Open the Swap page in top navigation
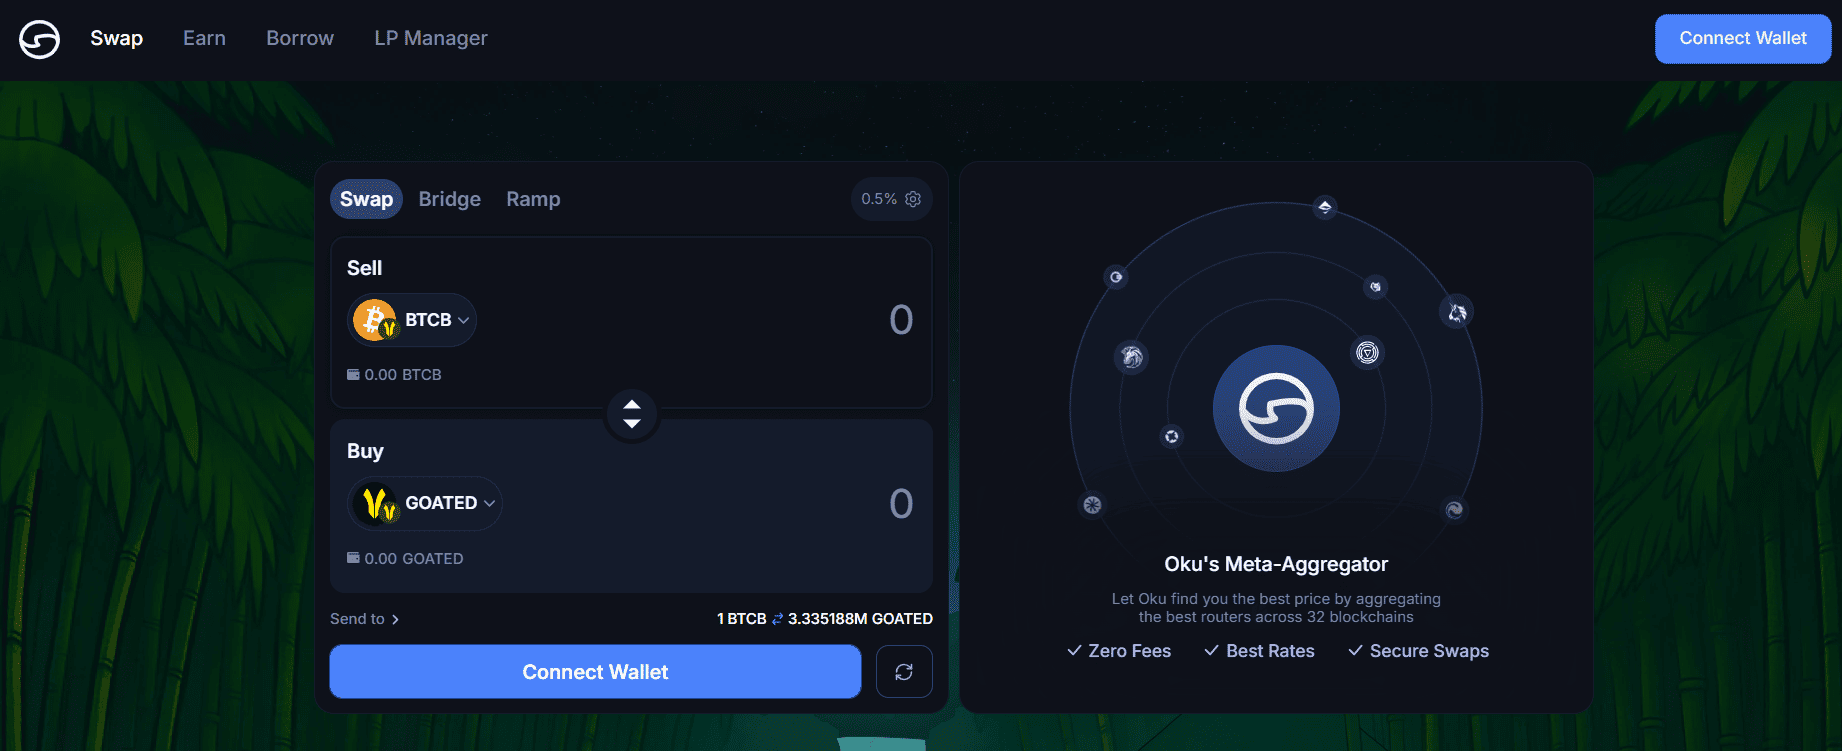1842x751 pixels. (117, 38)
